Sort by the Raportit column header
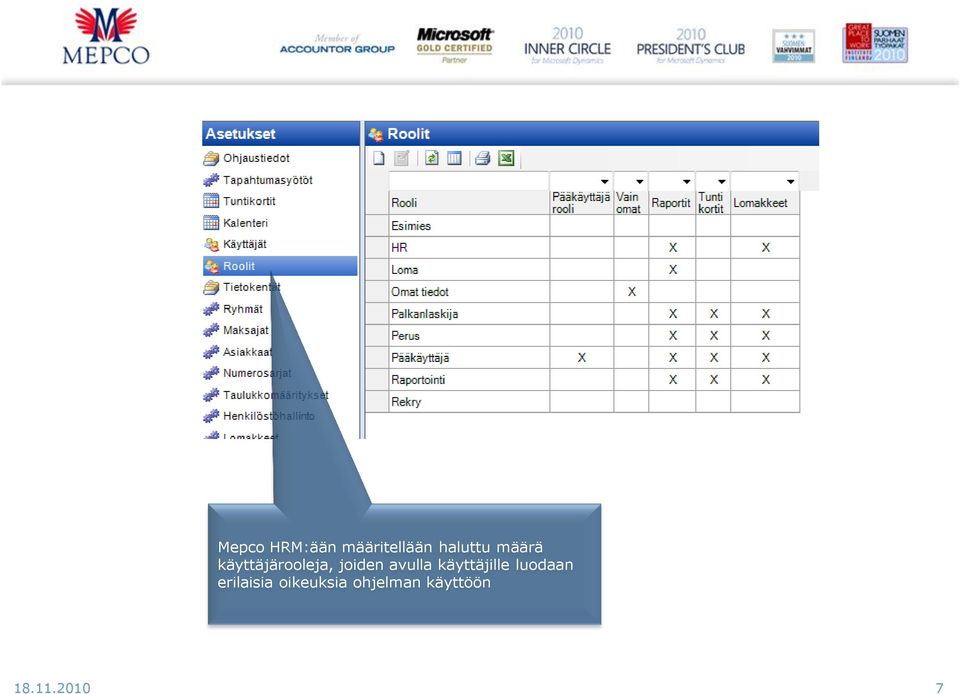 pyautogui.click(x=672, y=203)
